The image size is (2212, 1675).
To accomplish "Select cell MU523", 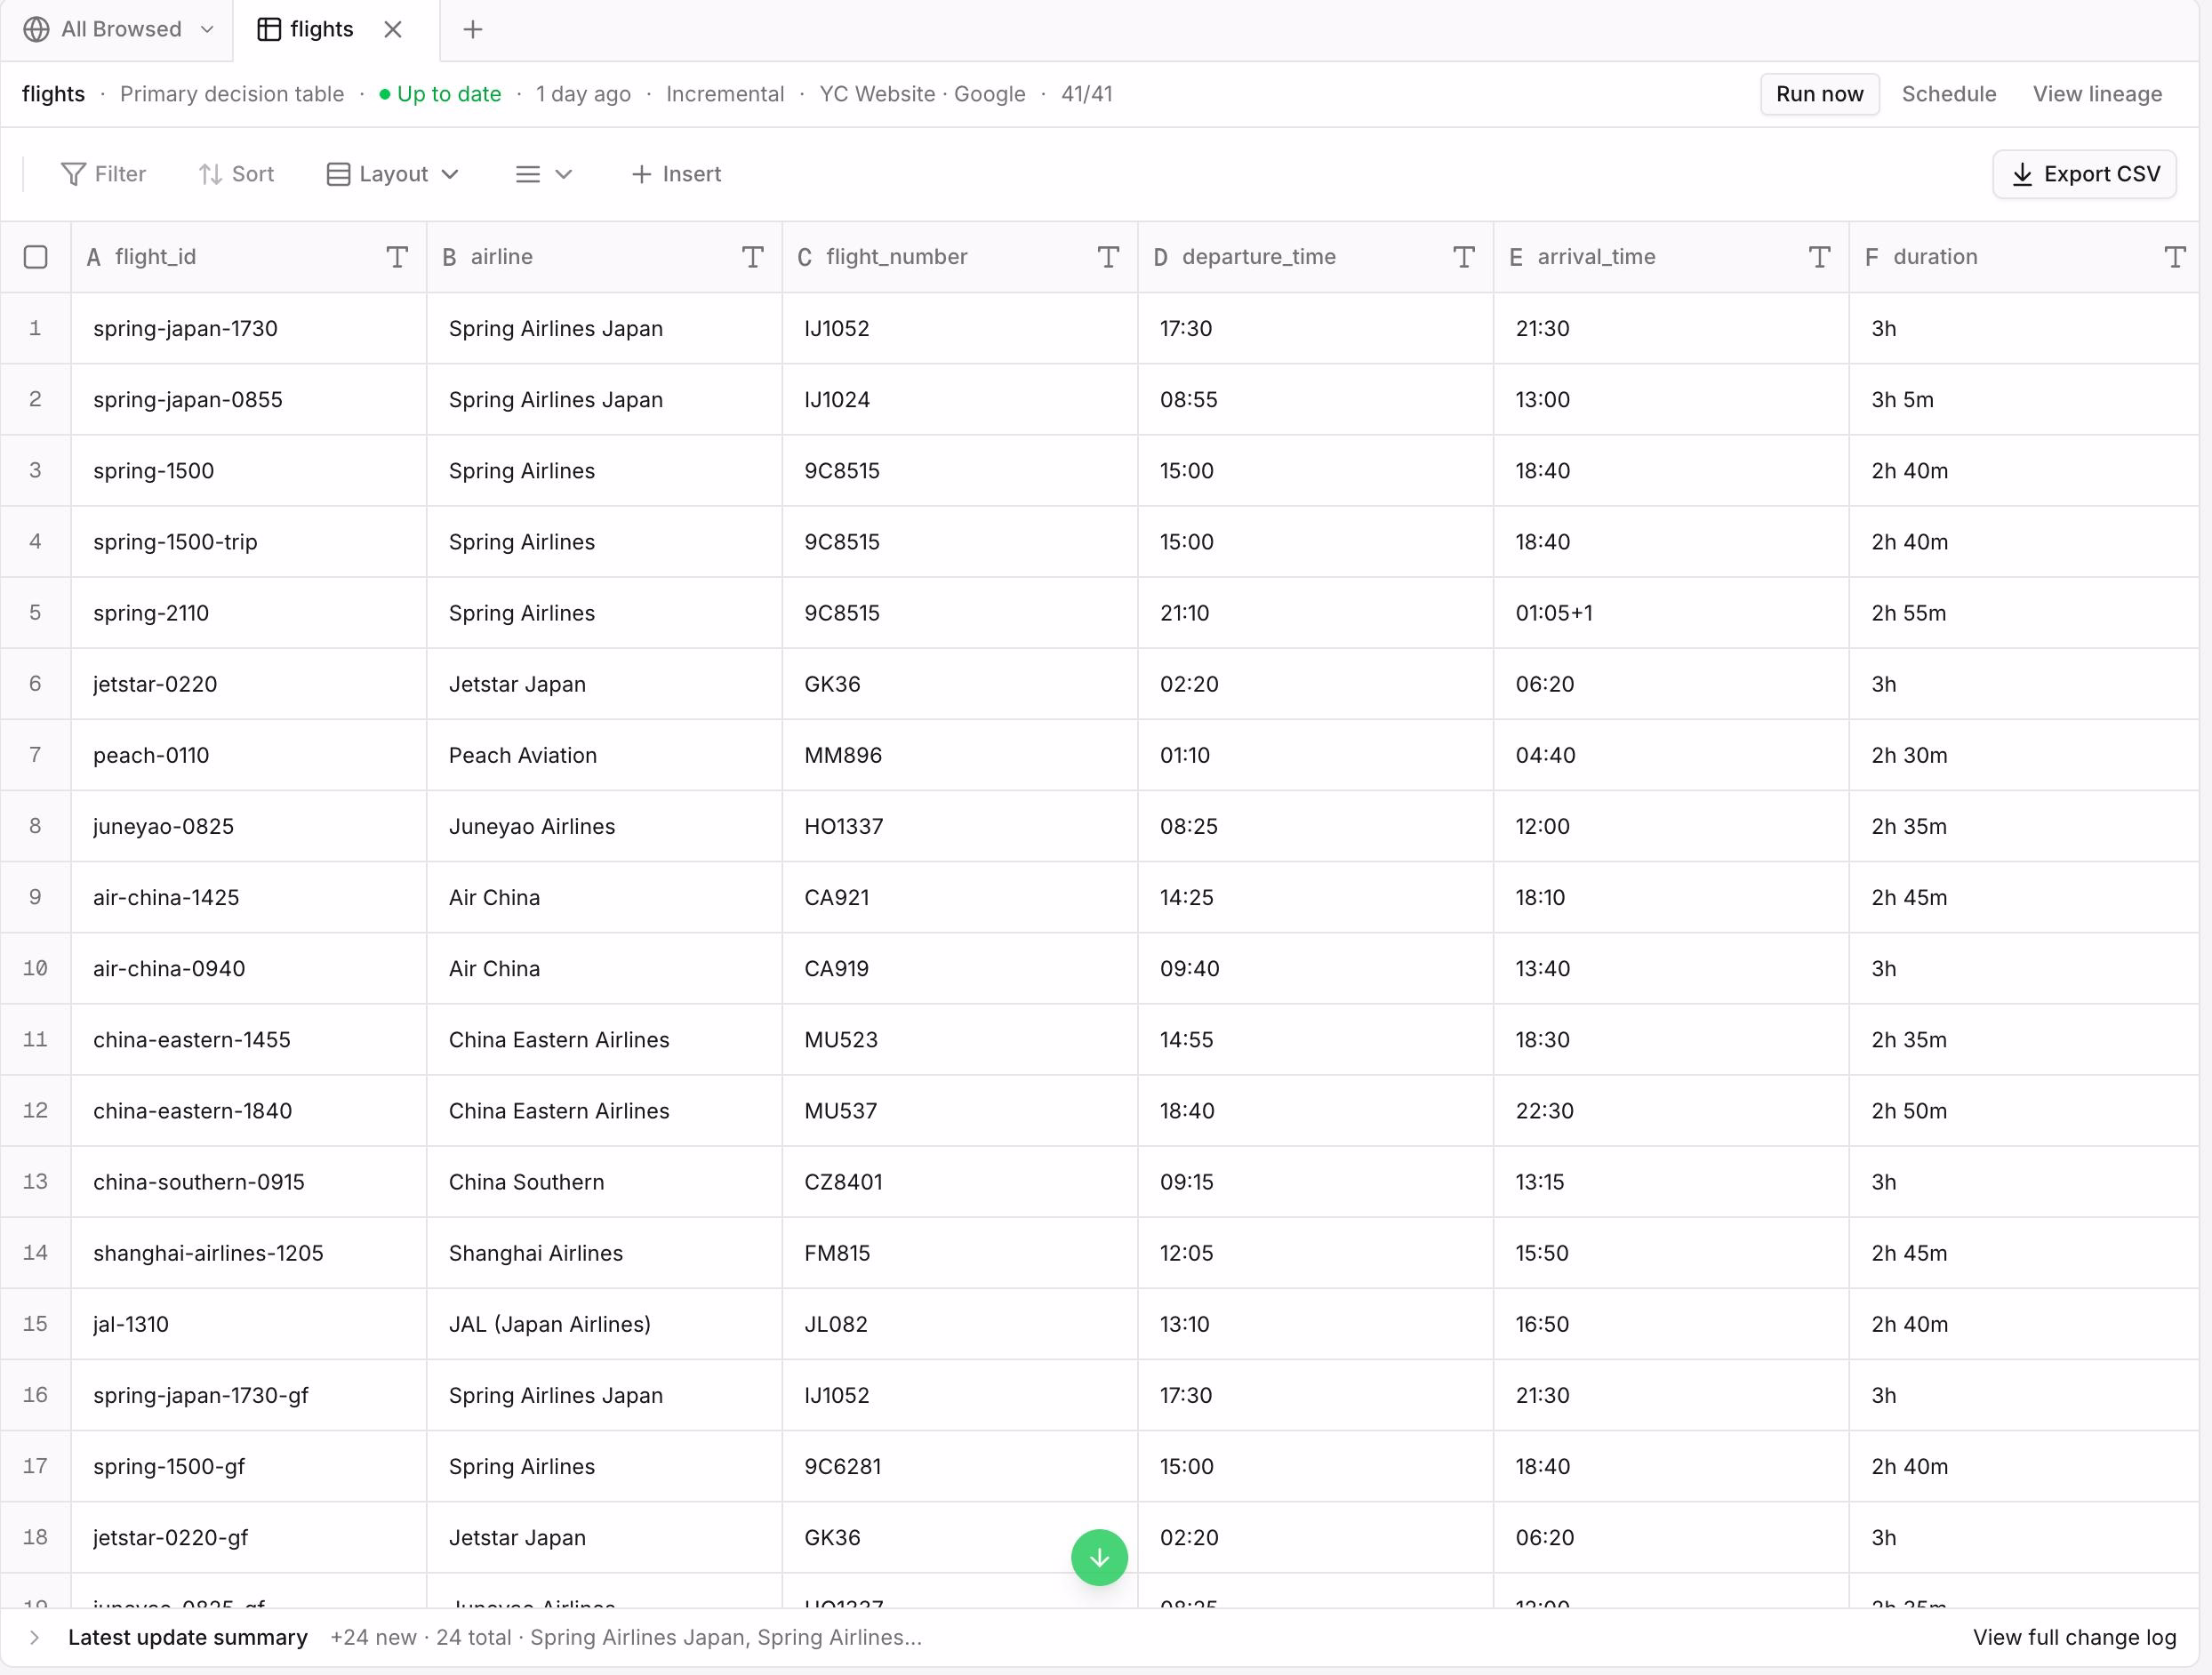I will coord(960,1039).
